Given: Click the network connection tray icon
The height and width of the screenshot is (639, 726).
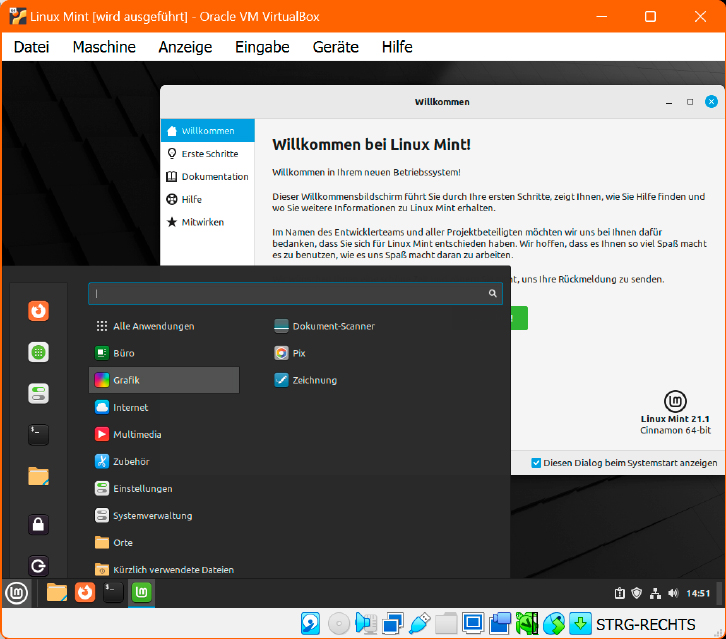Looking at the screenshot, I should click(x=655, y=593).
